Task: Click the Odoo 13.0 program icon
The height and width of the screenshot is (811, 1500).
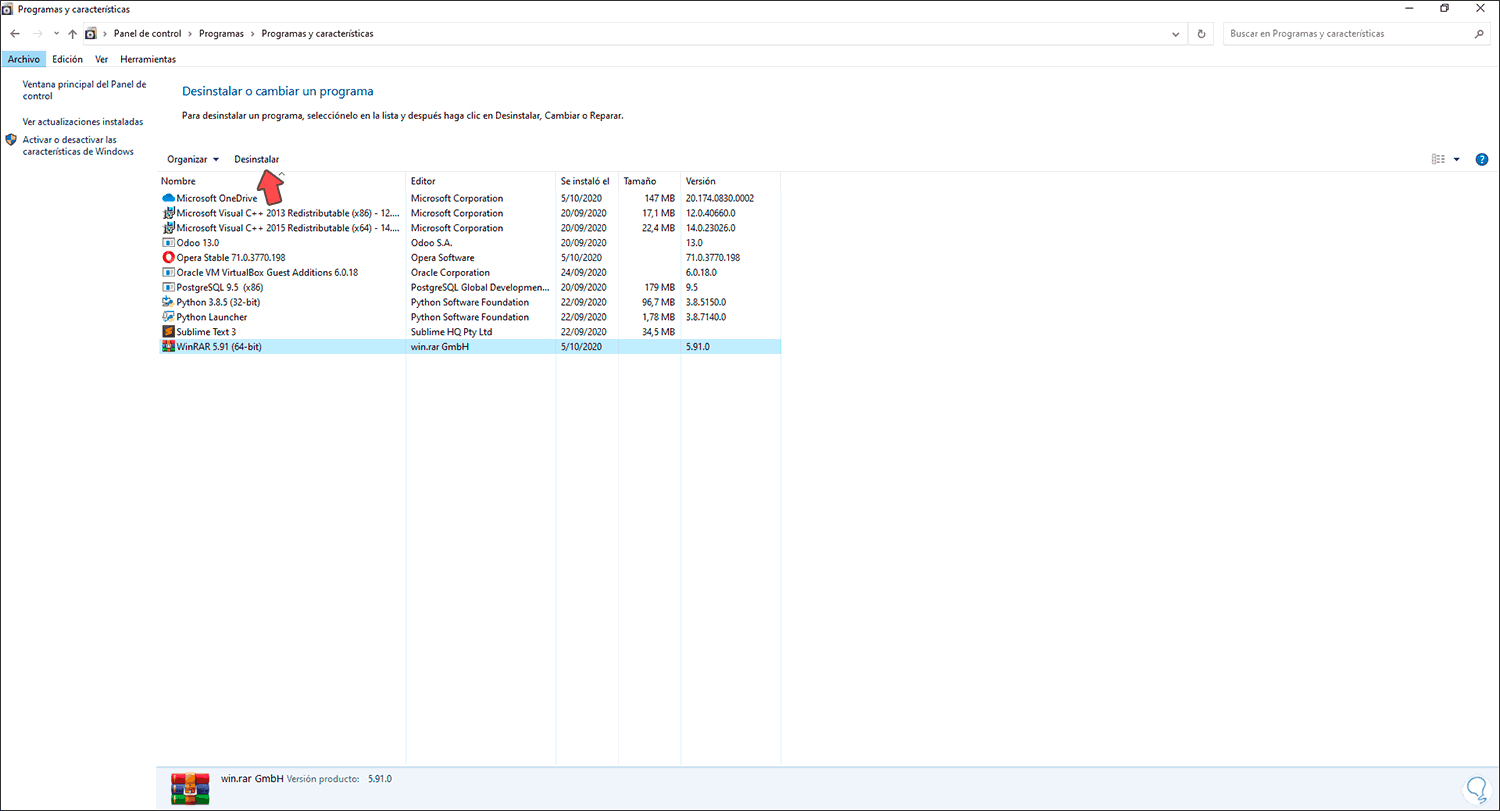Action: [168, 243]
